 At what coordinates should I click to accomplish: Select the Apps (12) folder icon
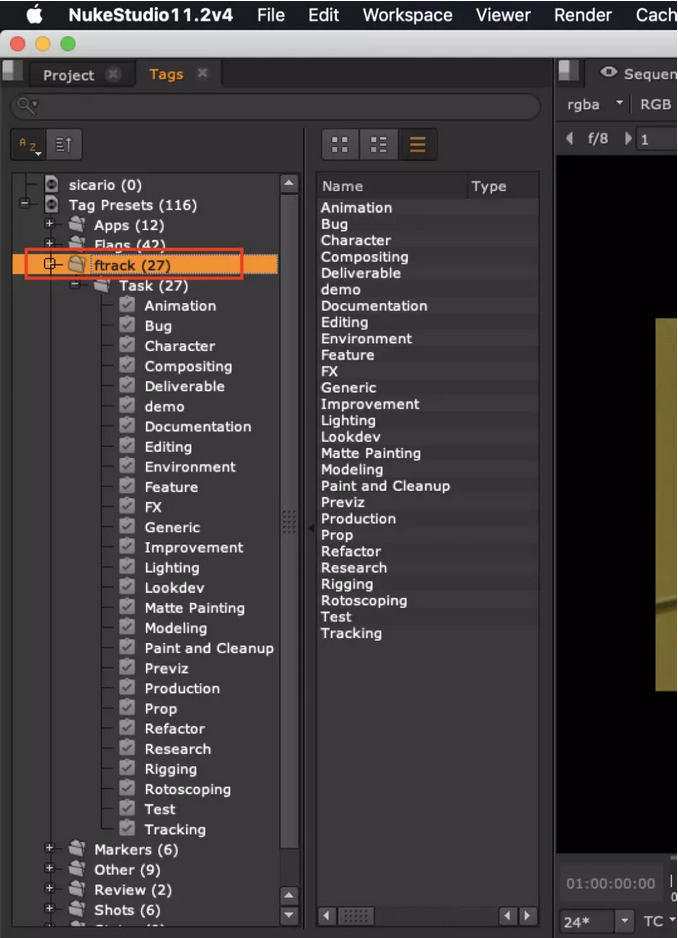click(77, 224)
